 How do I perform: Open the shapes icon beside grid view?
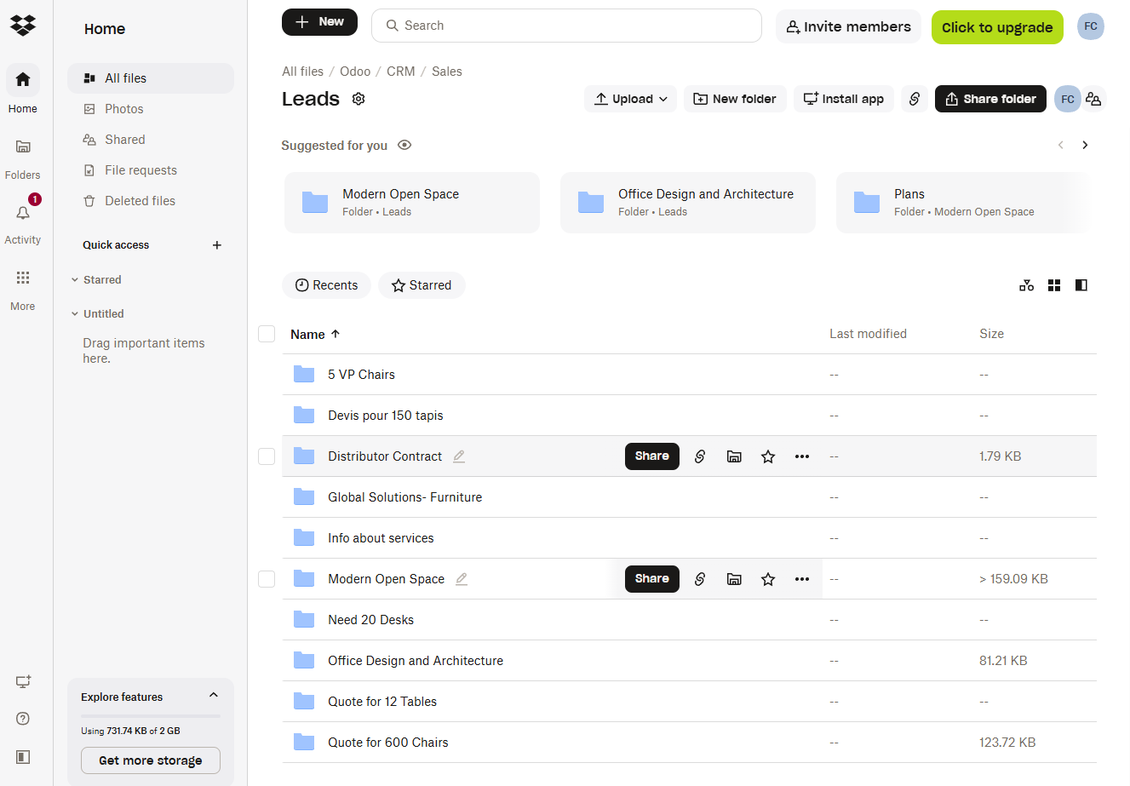(x=1026, y=285)
